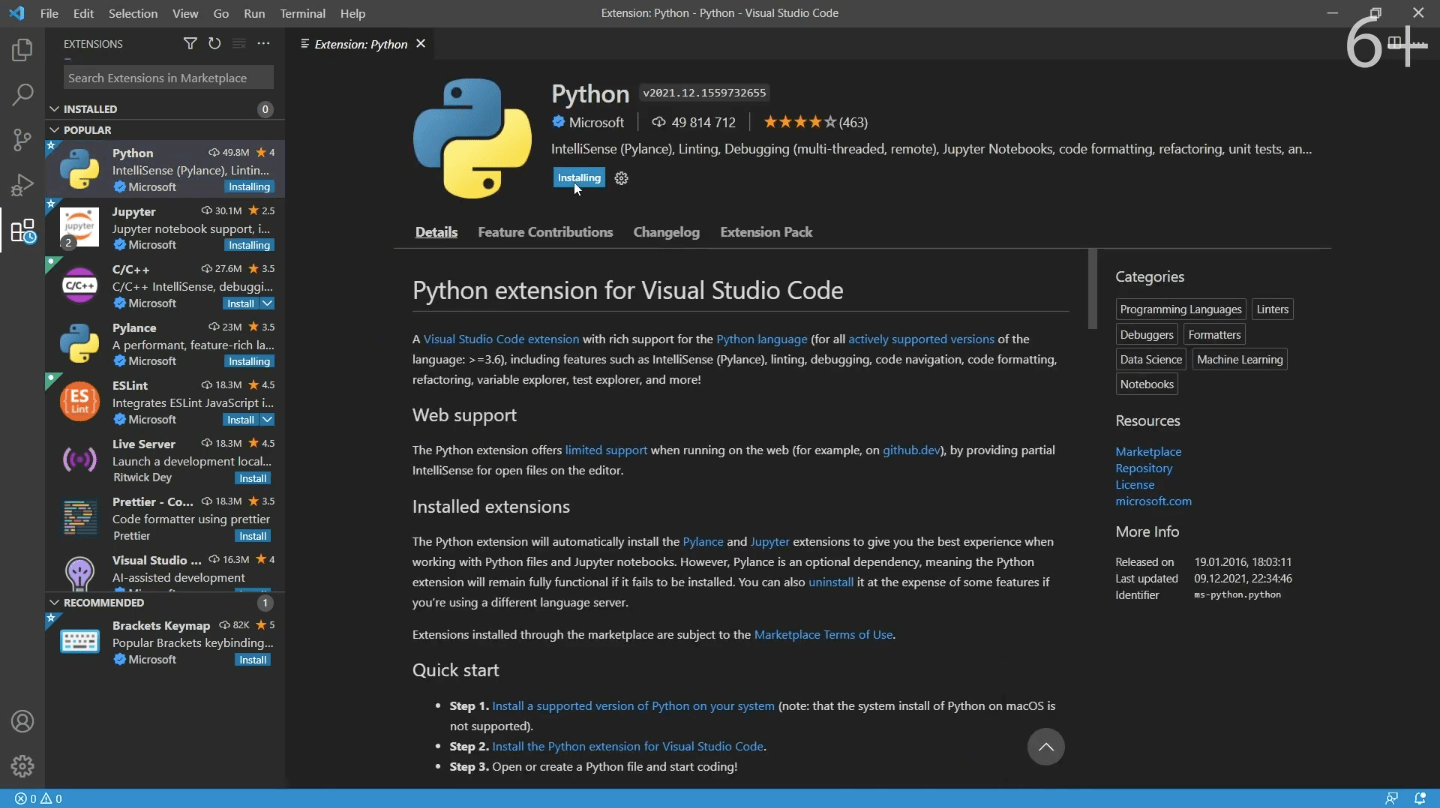This screenshot has width=1440, height=808.
Task: Select the Data Science category tag
Action: tap(1151, 360)
